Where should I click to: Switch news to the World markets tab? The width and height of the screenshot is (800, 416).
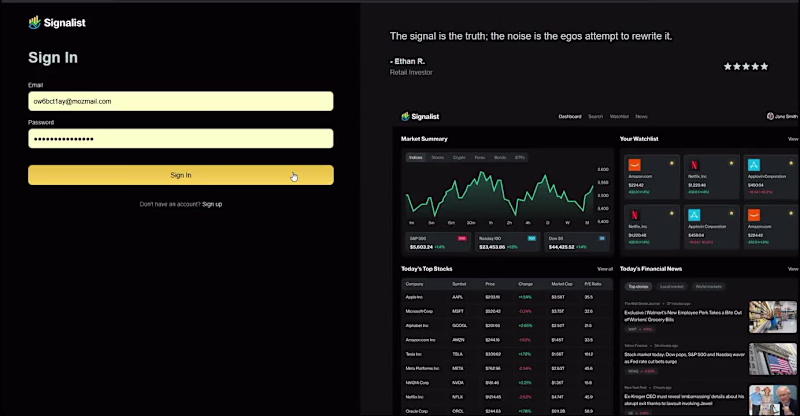(x=708, y=286)
